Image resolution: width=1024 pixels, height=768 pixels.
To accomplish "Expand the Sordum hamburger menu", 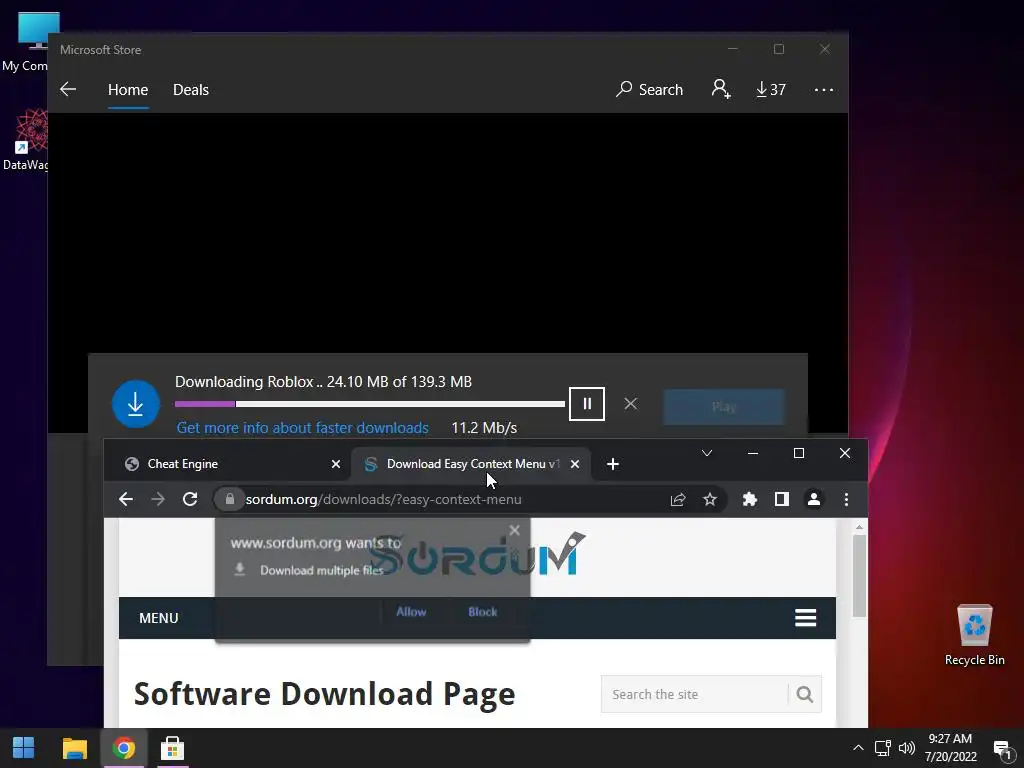I will [x=805, y=617].
